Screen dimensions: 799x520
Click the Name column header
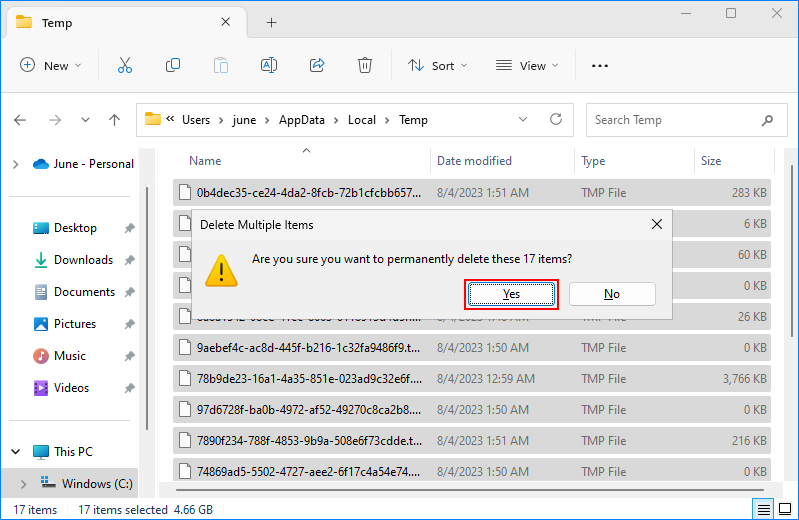[x=205, y=161]
